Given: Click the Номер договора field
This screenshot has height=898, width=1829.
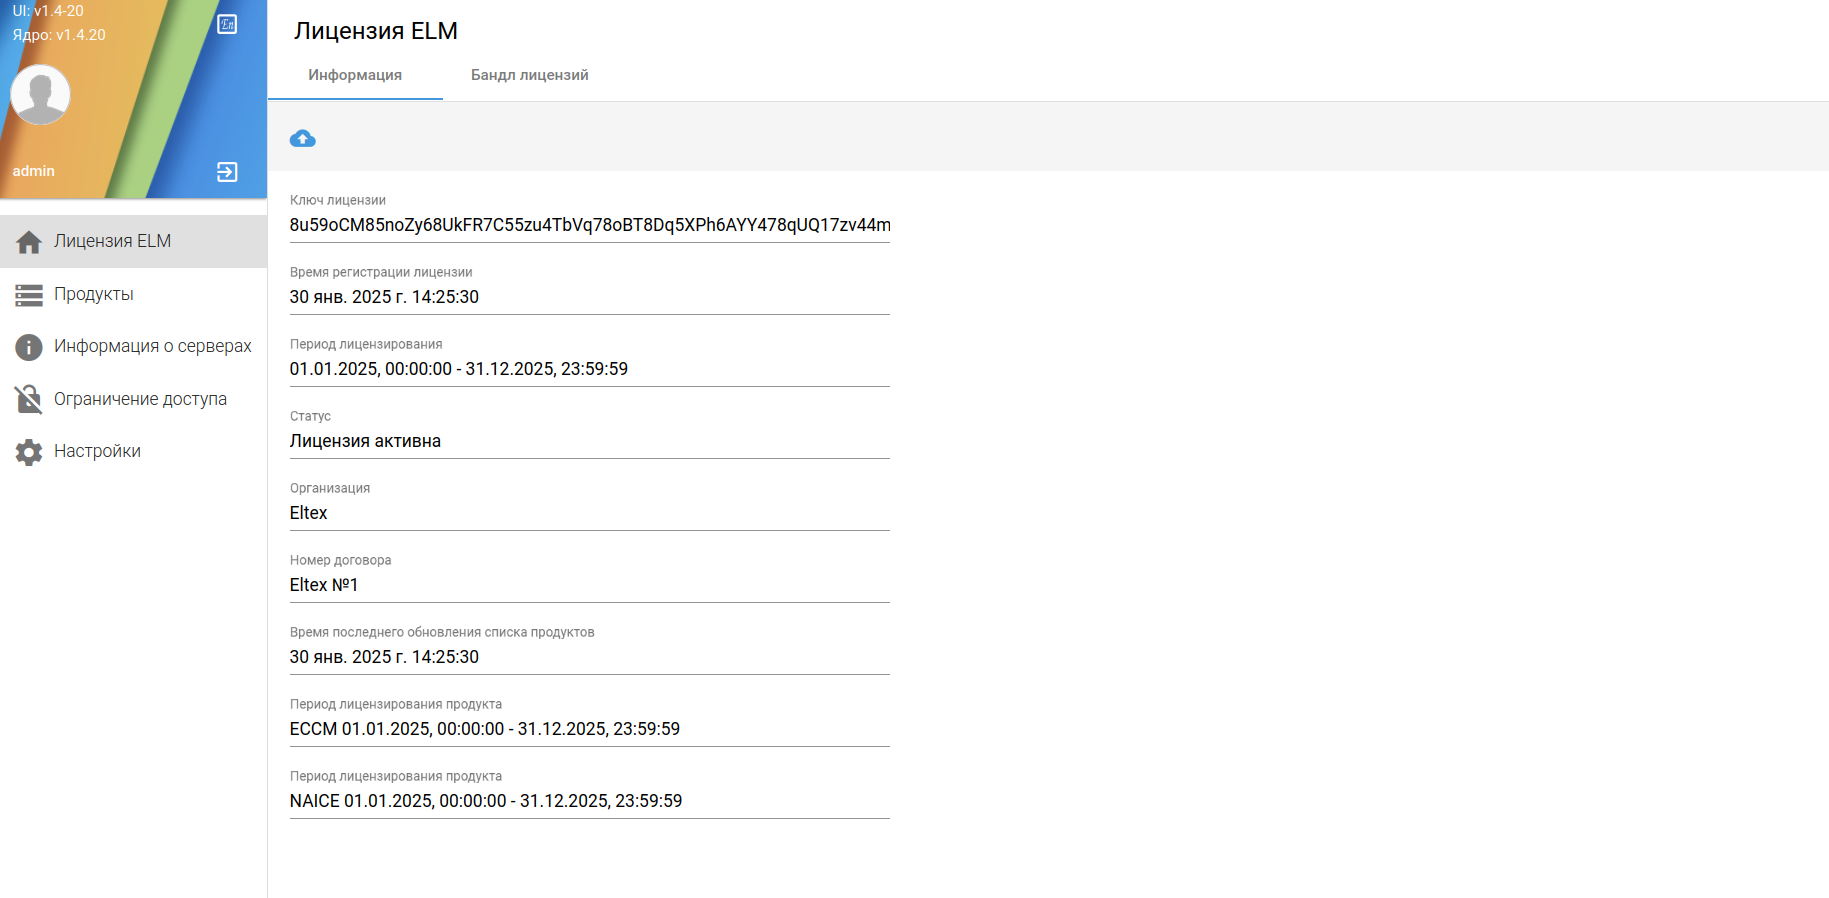Looking at the screenshot, I should tap(590, 585).
